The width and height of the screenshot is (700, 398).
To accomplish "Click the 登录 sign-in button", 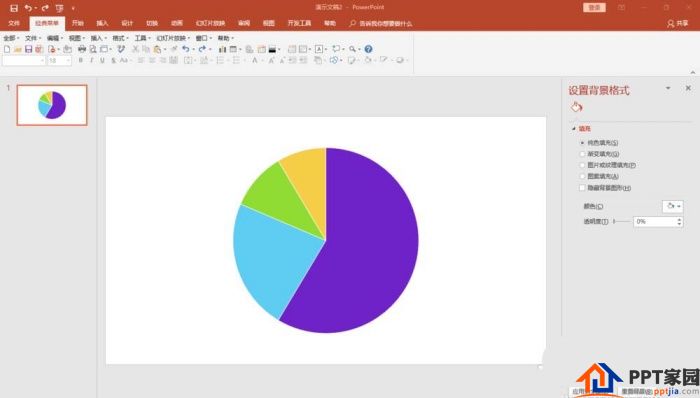I will click(594, 8).
